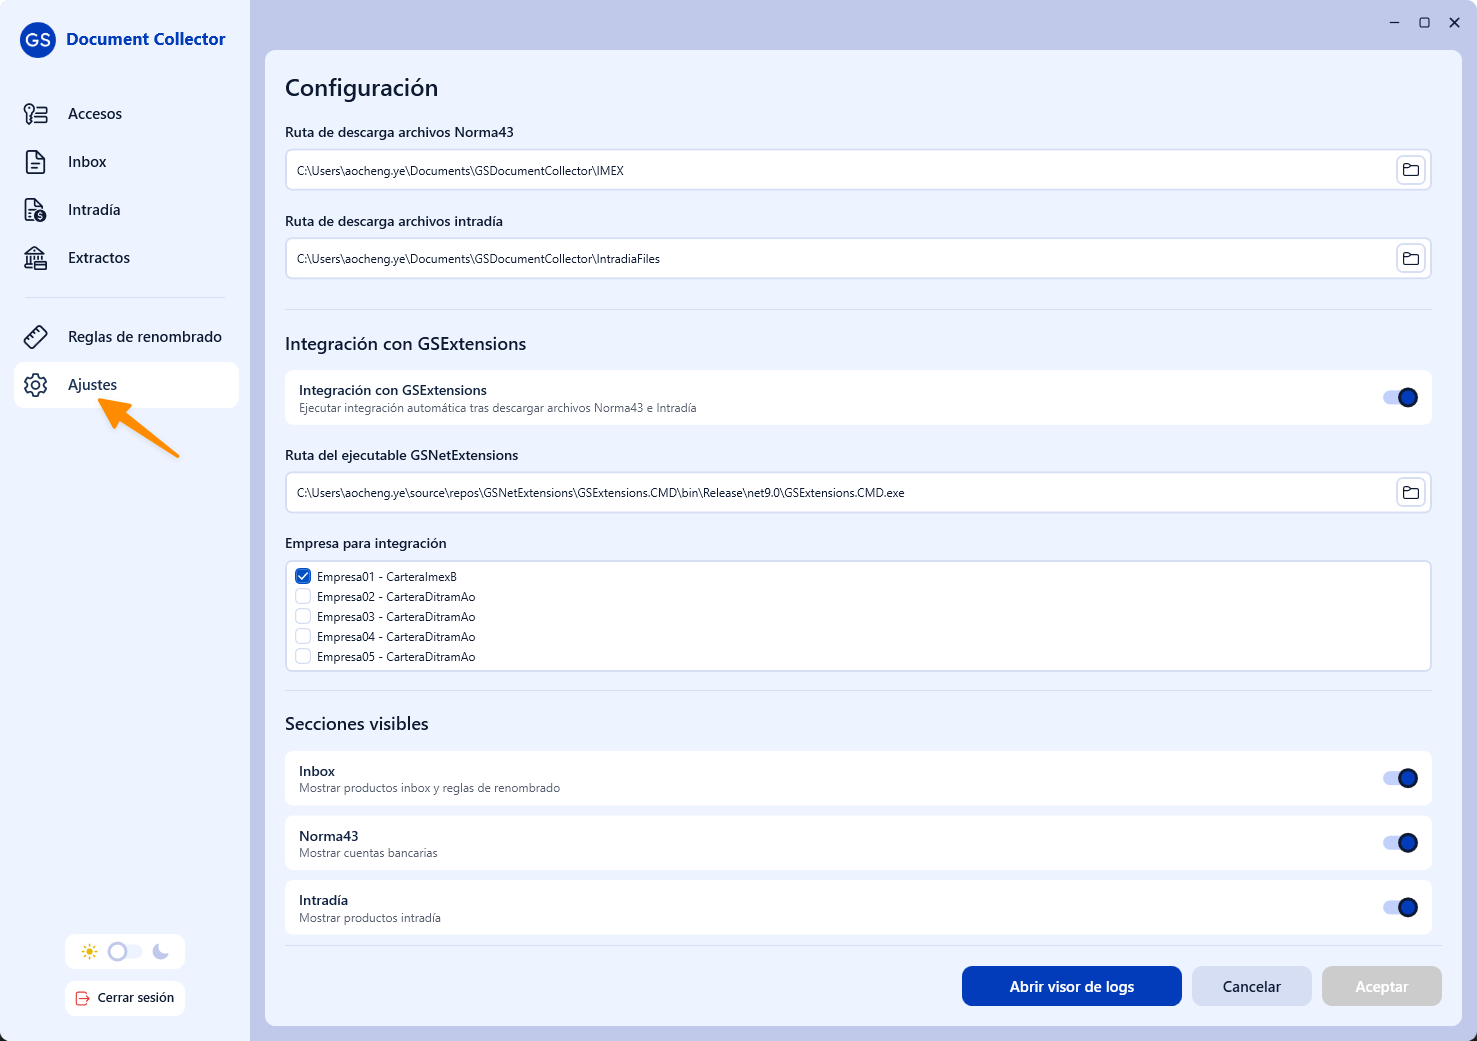Screen dimensions: 1477x1041
Task: Minimize the application window
Action: coord(1394,22)
